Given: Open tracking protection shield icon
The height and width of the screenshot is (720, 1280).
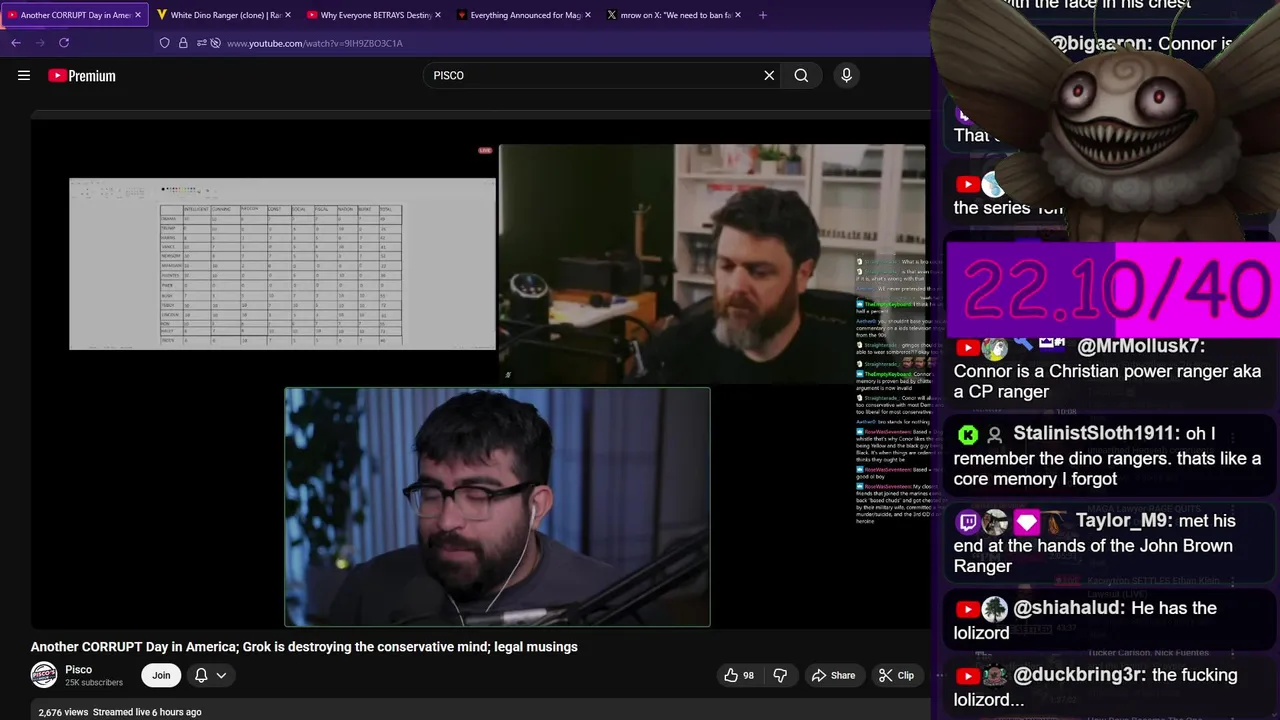Looking at the screenshot, I should coord(165,43).
